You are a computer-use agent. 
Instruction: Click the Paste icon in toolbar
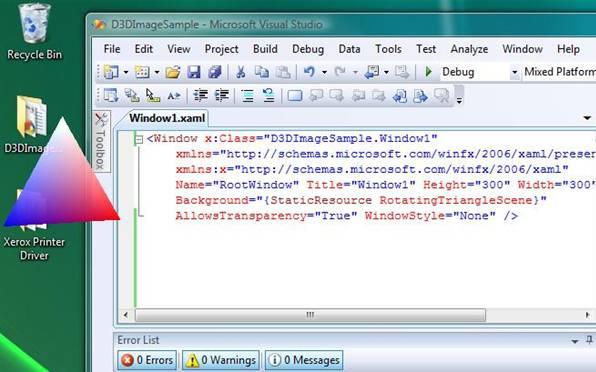point(283,72)
